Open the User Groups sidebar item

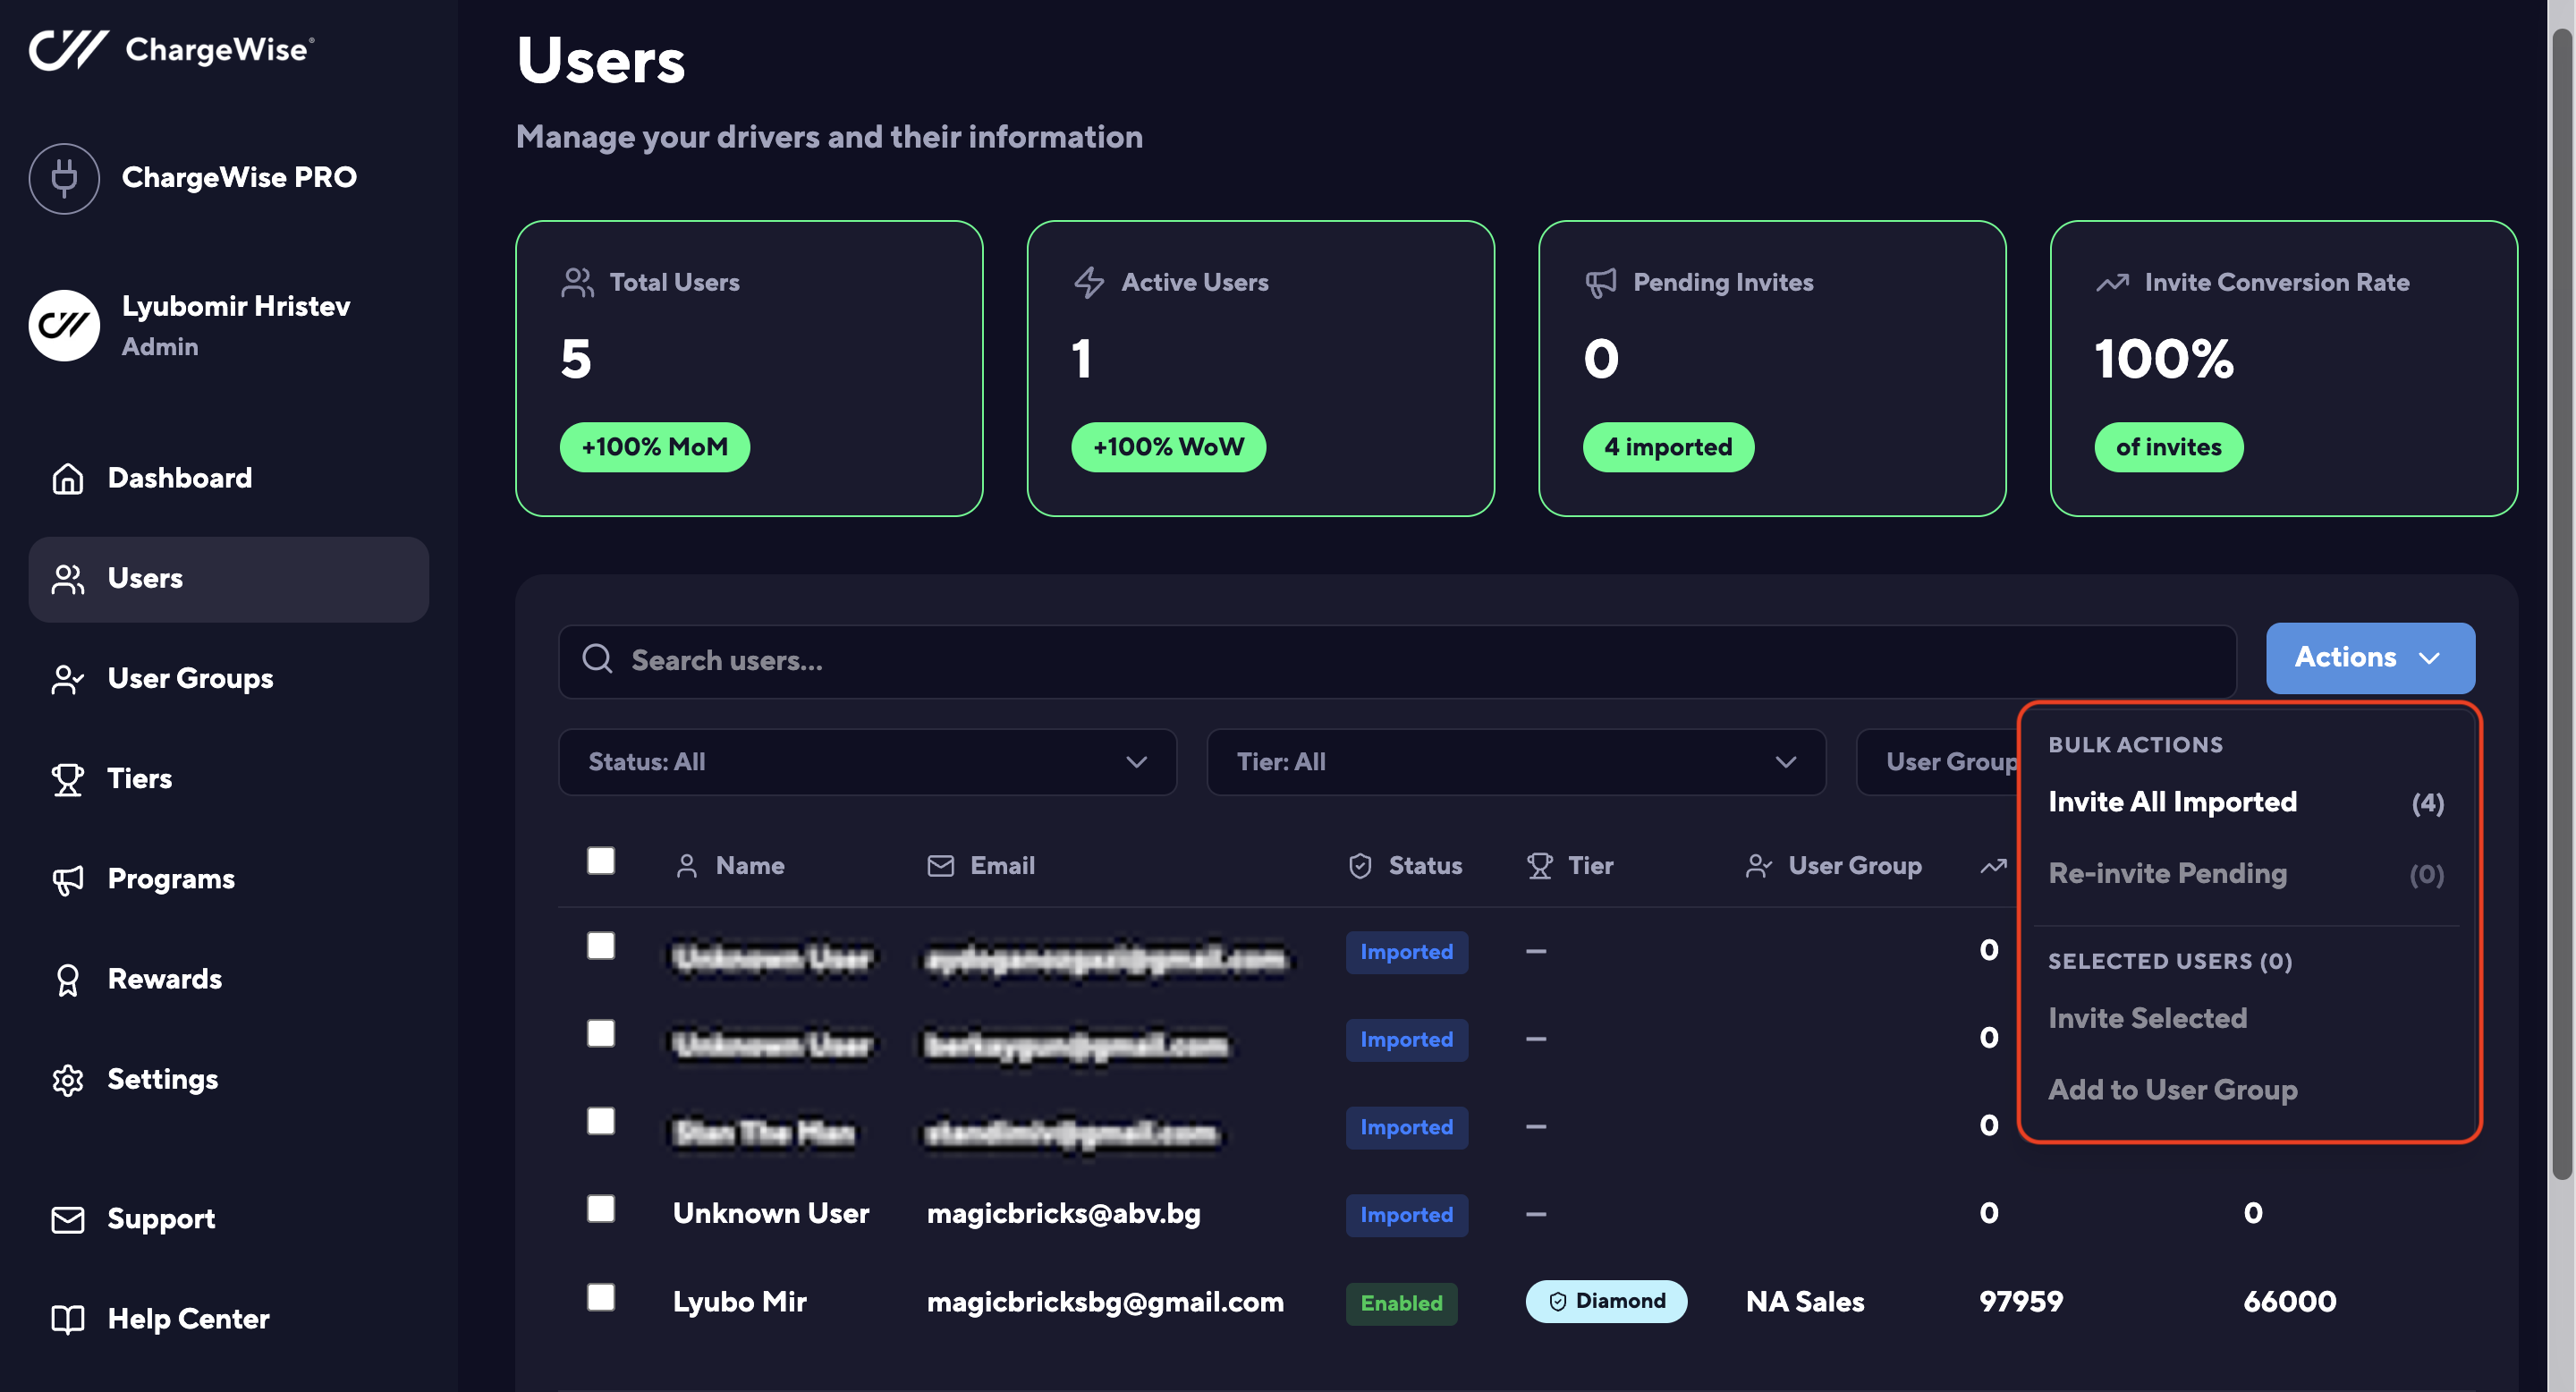tap(190, 679)
